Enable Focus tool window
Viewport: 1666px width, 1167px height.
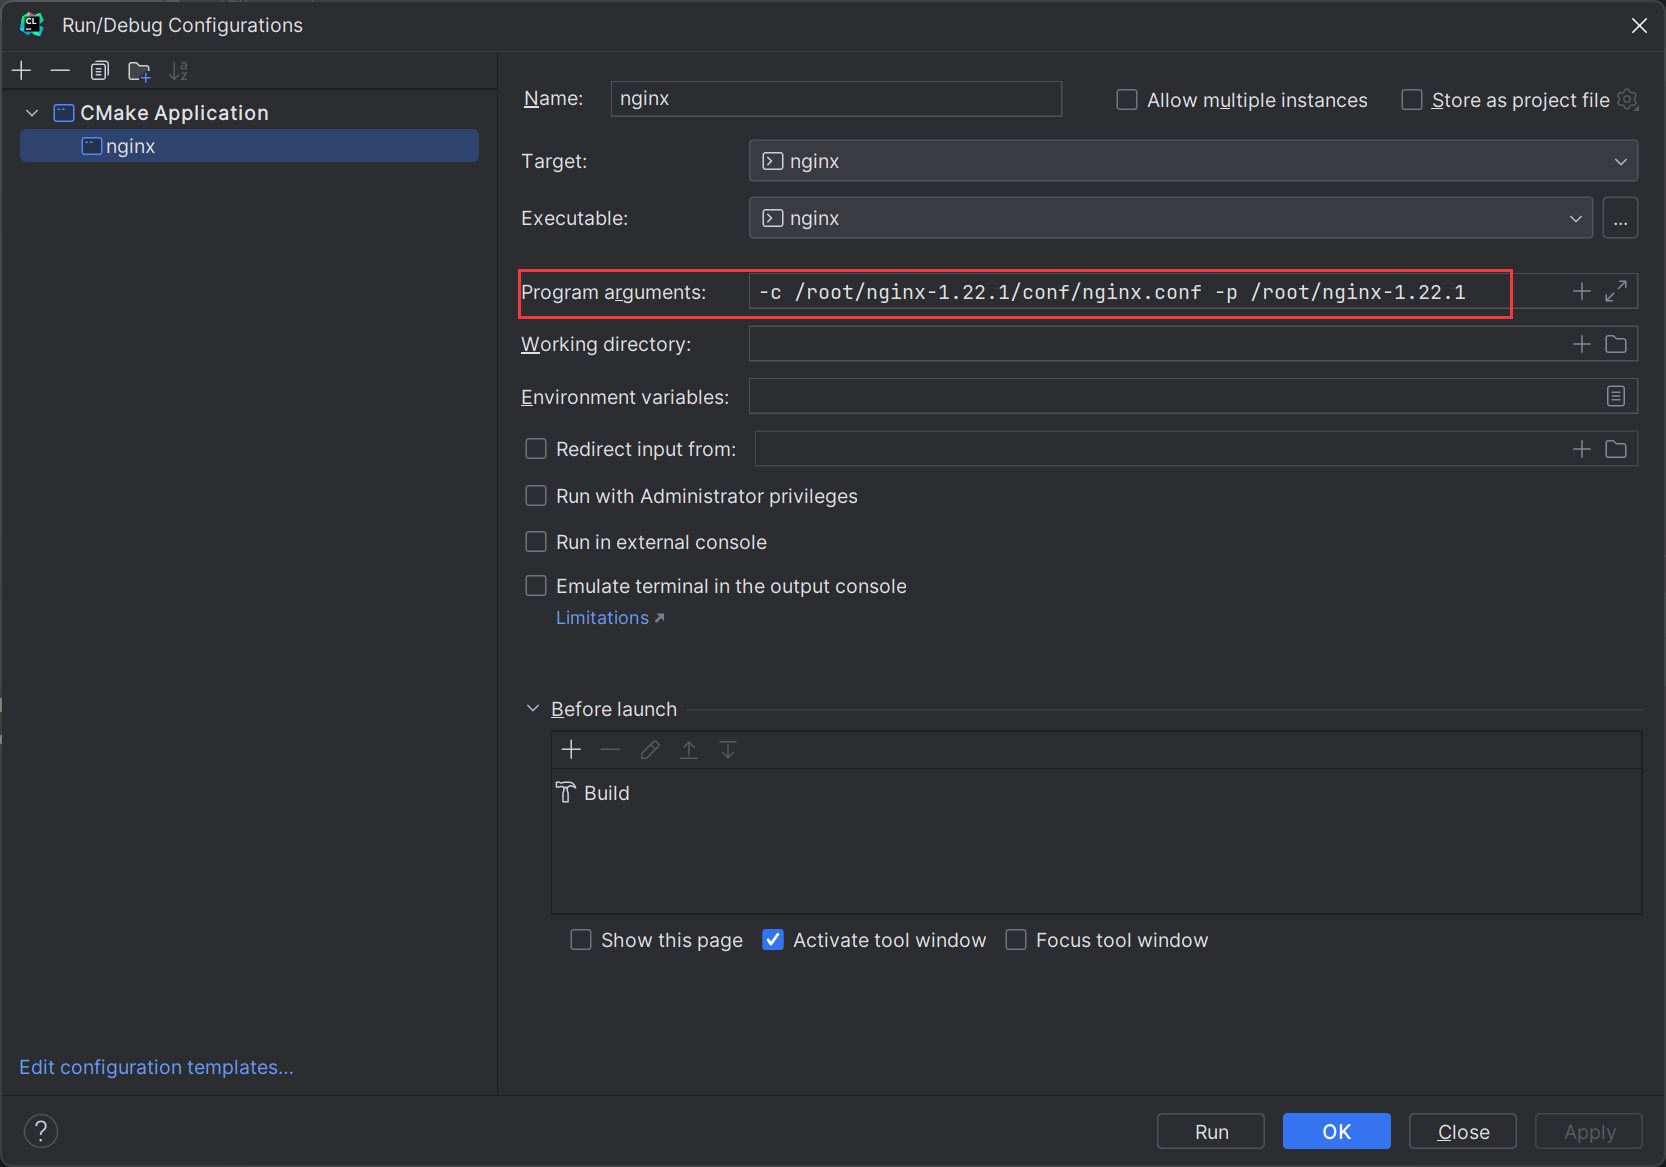[1016, 940]
